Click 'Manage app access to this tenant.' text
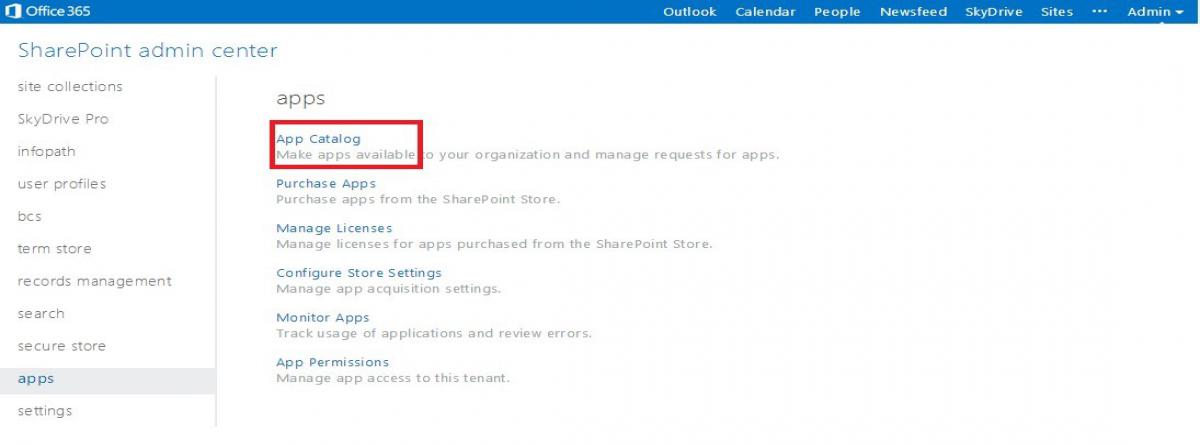The image size is (1200, 446). coord(393,378)
